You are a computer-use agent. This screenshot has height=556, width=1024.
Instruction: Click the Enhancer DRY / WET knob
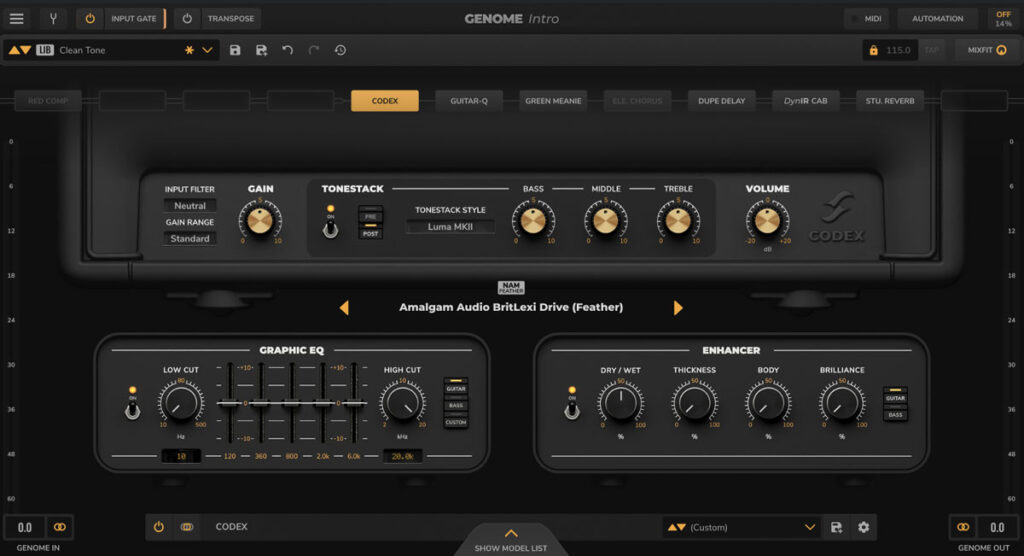(620, 403)
